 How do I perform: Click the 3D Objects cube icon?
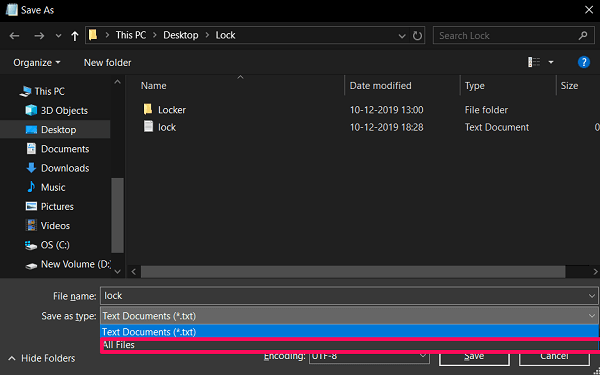31,110
